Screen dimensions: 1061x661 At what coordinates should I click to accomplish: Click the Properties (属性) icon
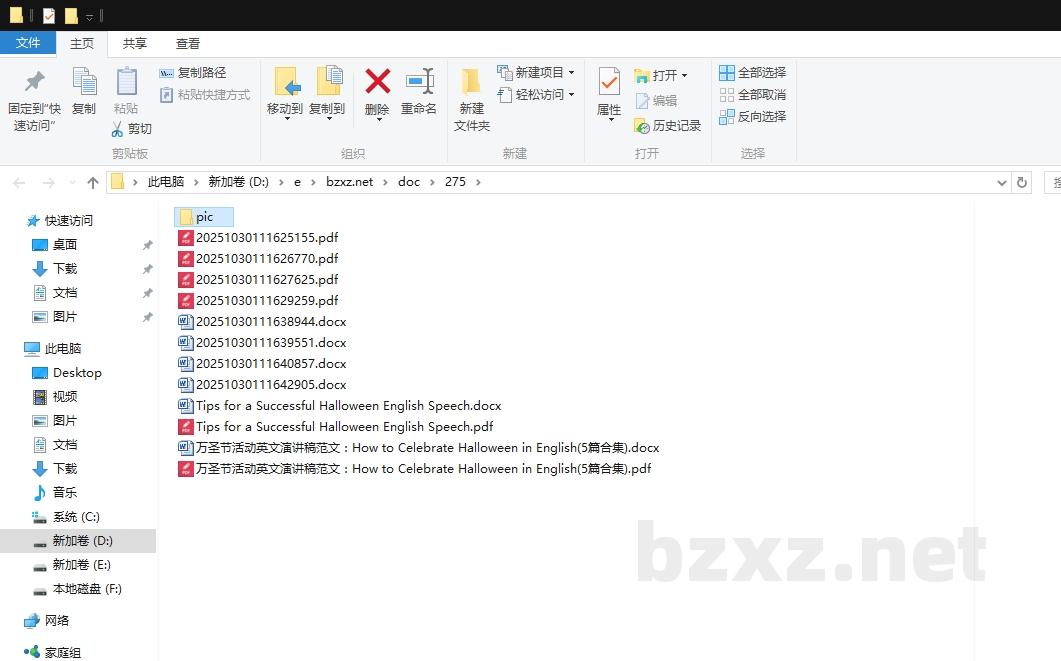(608, 82)
